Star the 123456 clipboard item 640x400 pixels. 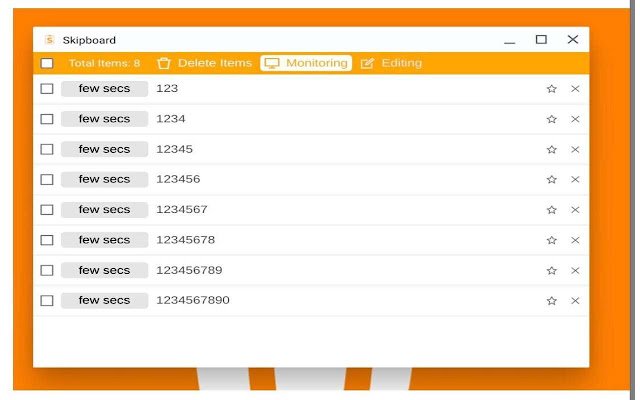[551, 179]
